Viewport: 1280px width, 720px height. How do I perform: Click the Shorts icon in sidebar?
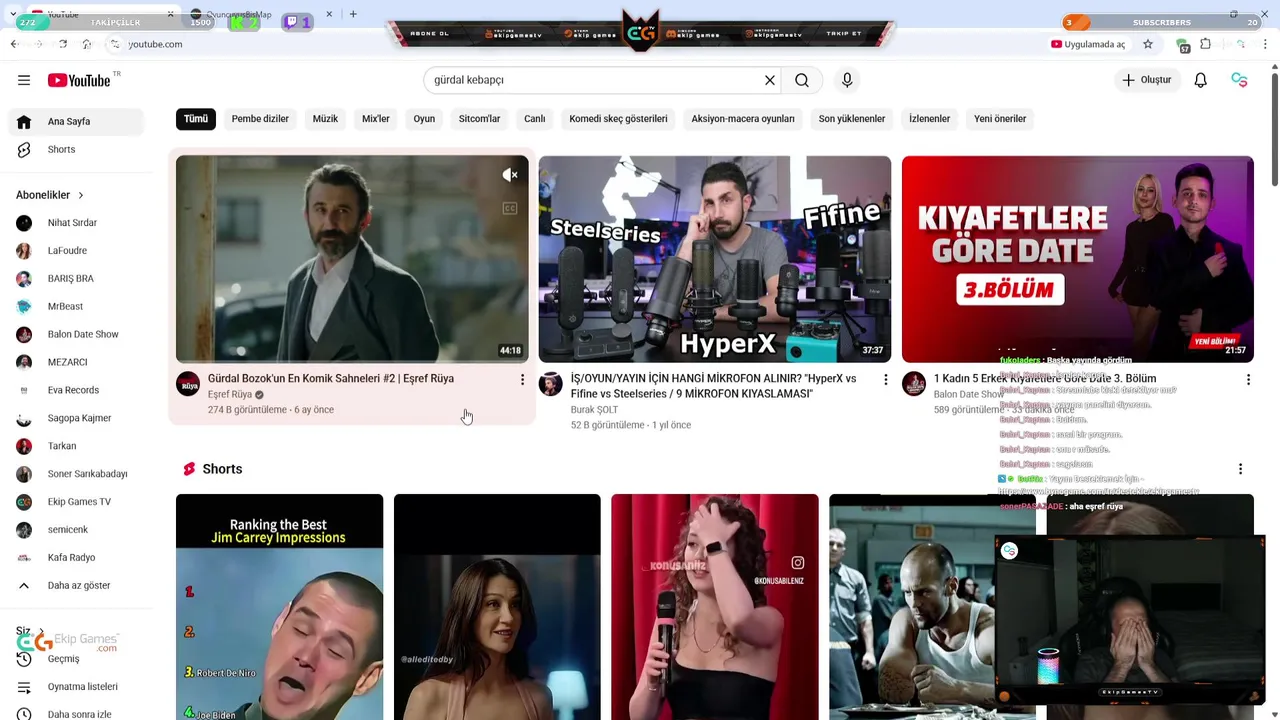(24, 149)
